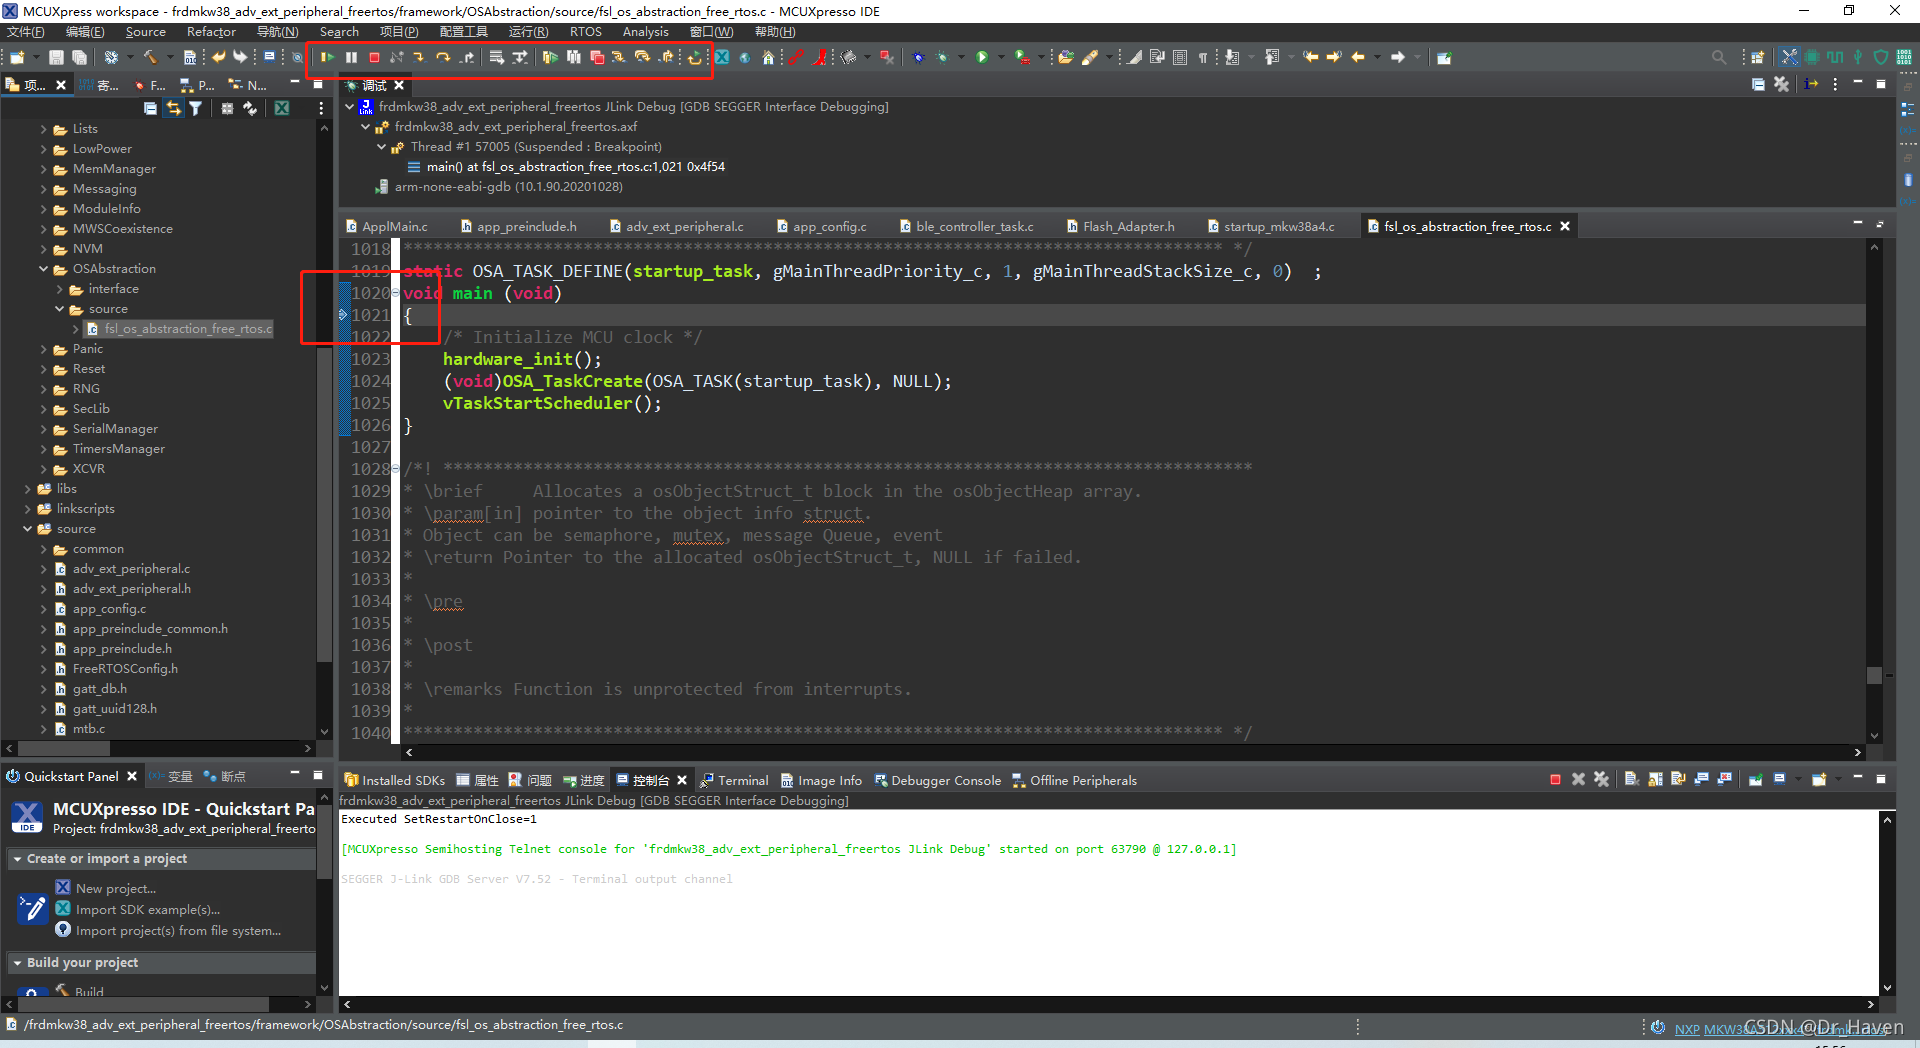Switch to the ApplMain.c editor tab
Screen dimensions: 1920x1048
coord(386,227)
